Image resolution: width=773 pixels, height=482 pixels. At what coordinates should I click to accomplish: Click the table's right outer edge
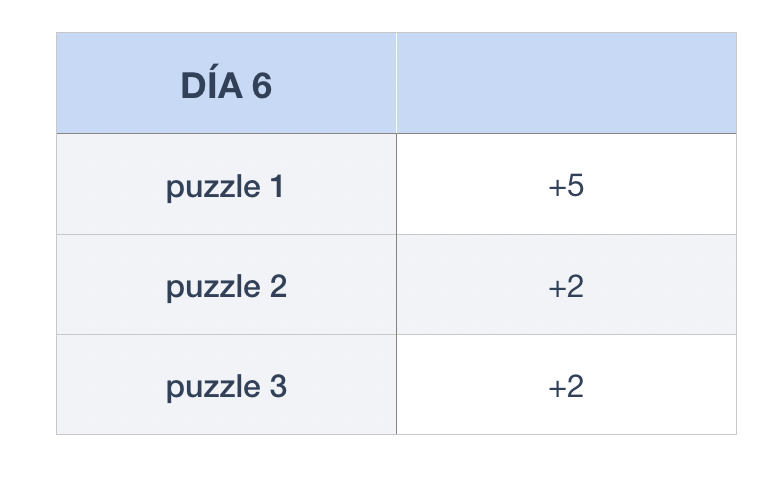tap(736, 235)
